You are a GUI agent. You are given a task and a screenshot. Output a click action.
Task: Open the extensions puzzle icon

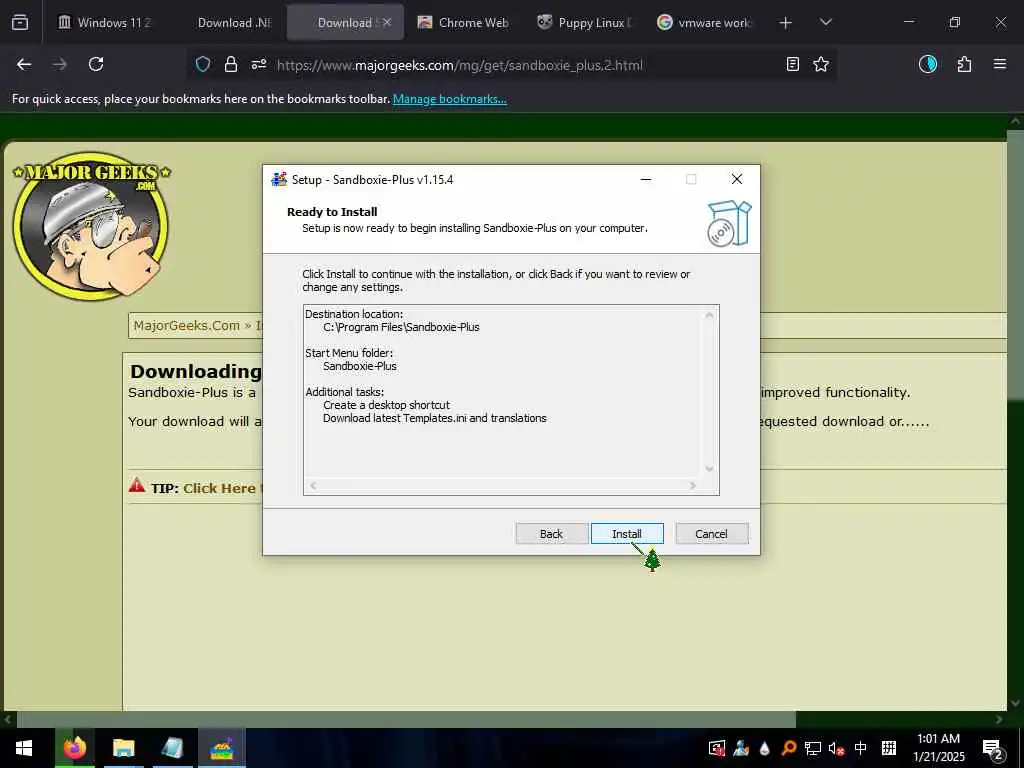(964, 64)
